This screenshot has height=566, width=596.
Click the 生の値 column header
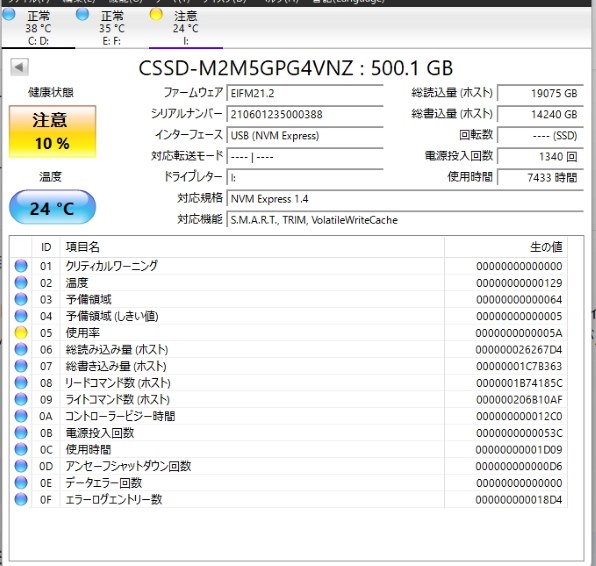506,247
